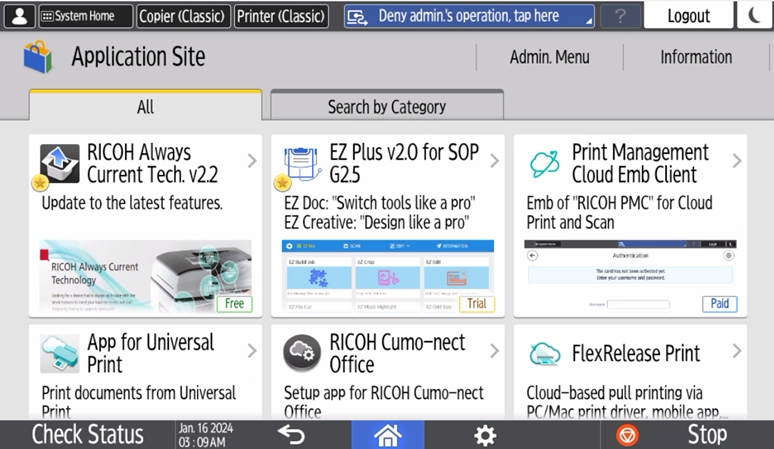
Task: Tap the FlexRelease Print cloud icon
Action: (x=545, y=353)
